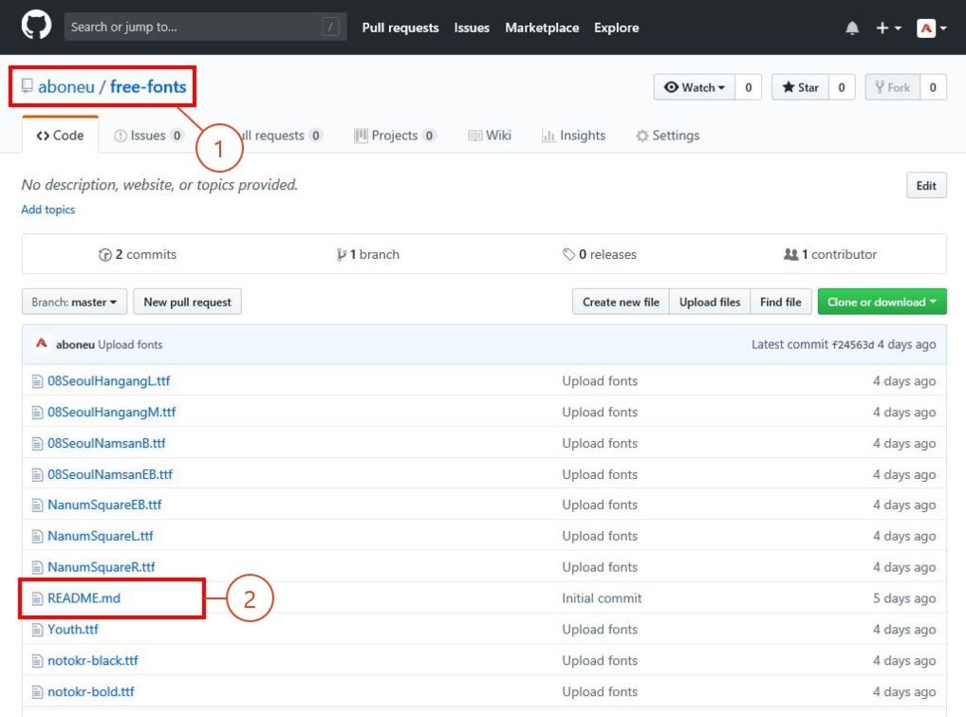Open Explore in top navigation
966x717 pixels.
click(617, 28)
